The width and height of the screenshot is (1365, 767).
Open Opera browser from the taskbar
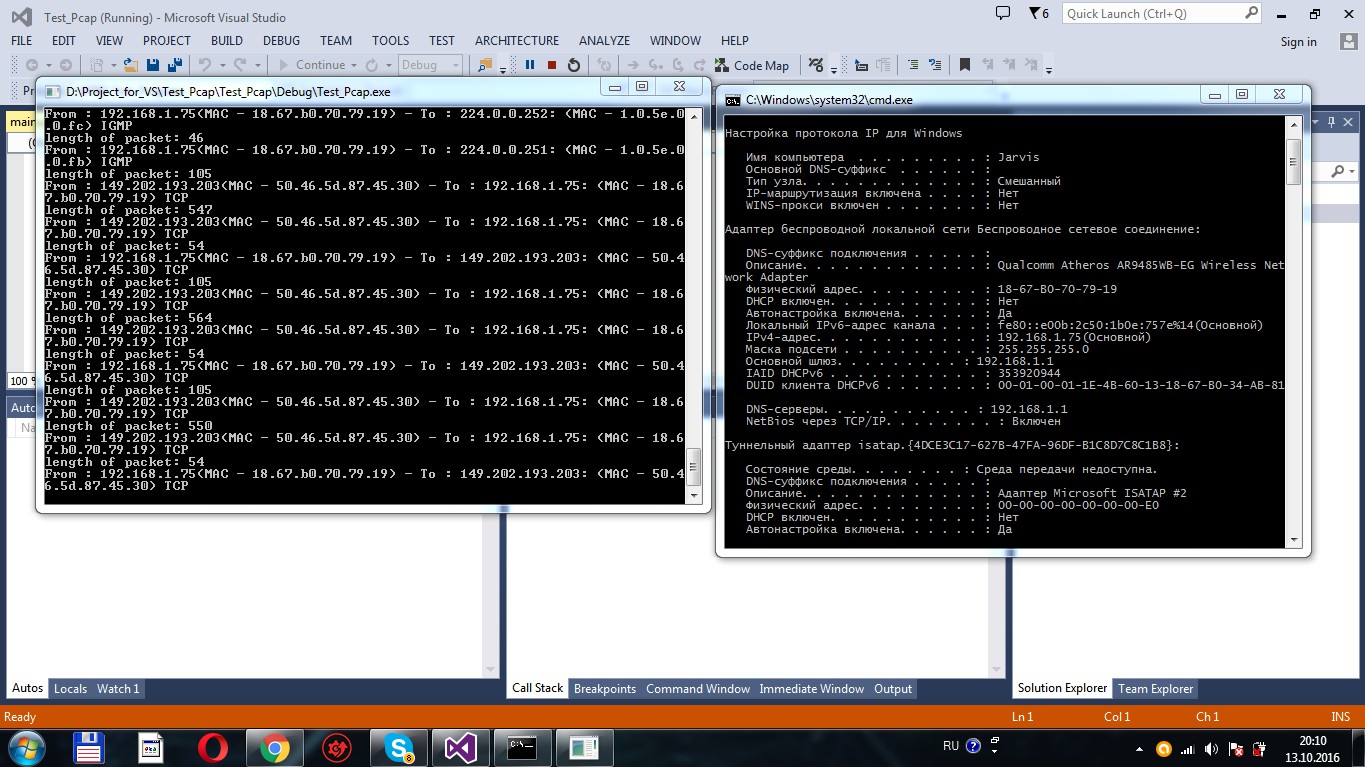(212, 748)
